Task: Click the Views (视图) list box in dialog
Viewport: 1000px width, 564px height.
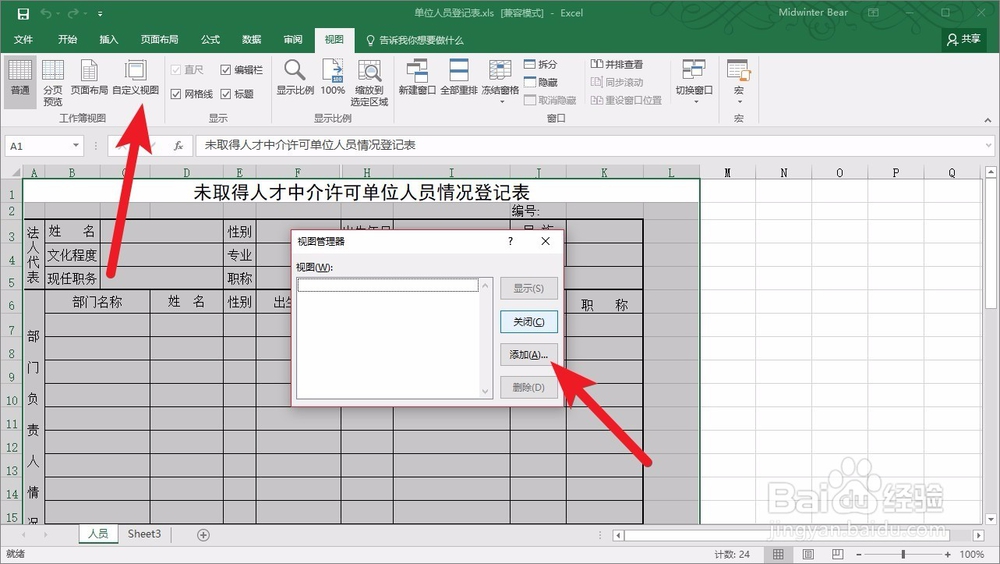Action: 395,338
